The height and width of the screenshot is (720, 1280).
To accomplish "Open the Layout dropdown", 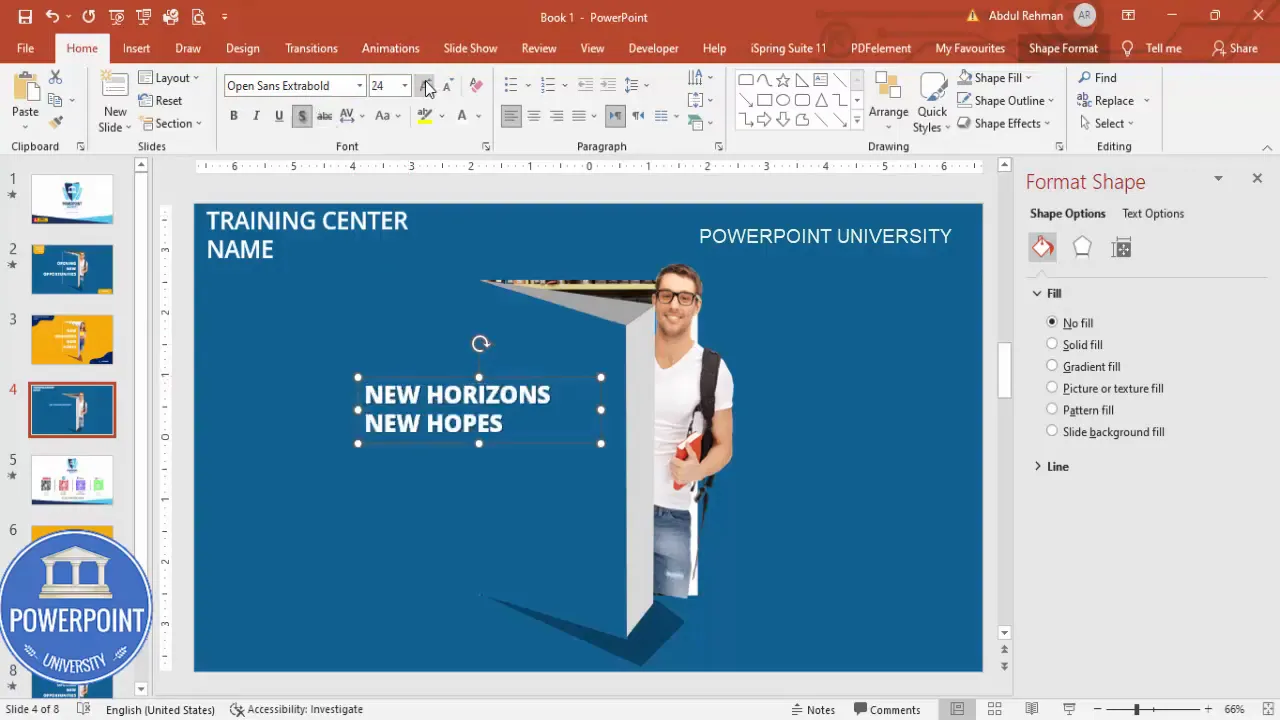I will click(169, 78).
